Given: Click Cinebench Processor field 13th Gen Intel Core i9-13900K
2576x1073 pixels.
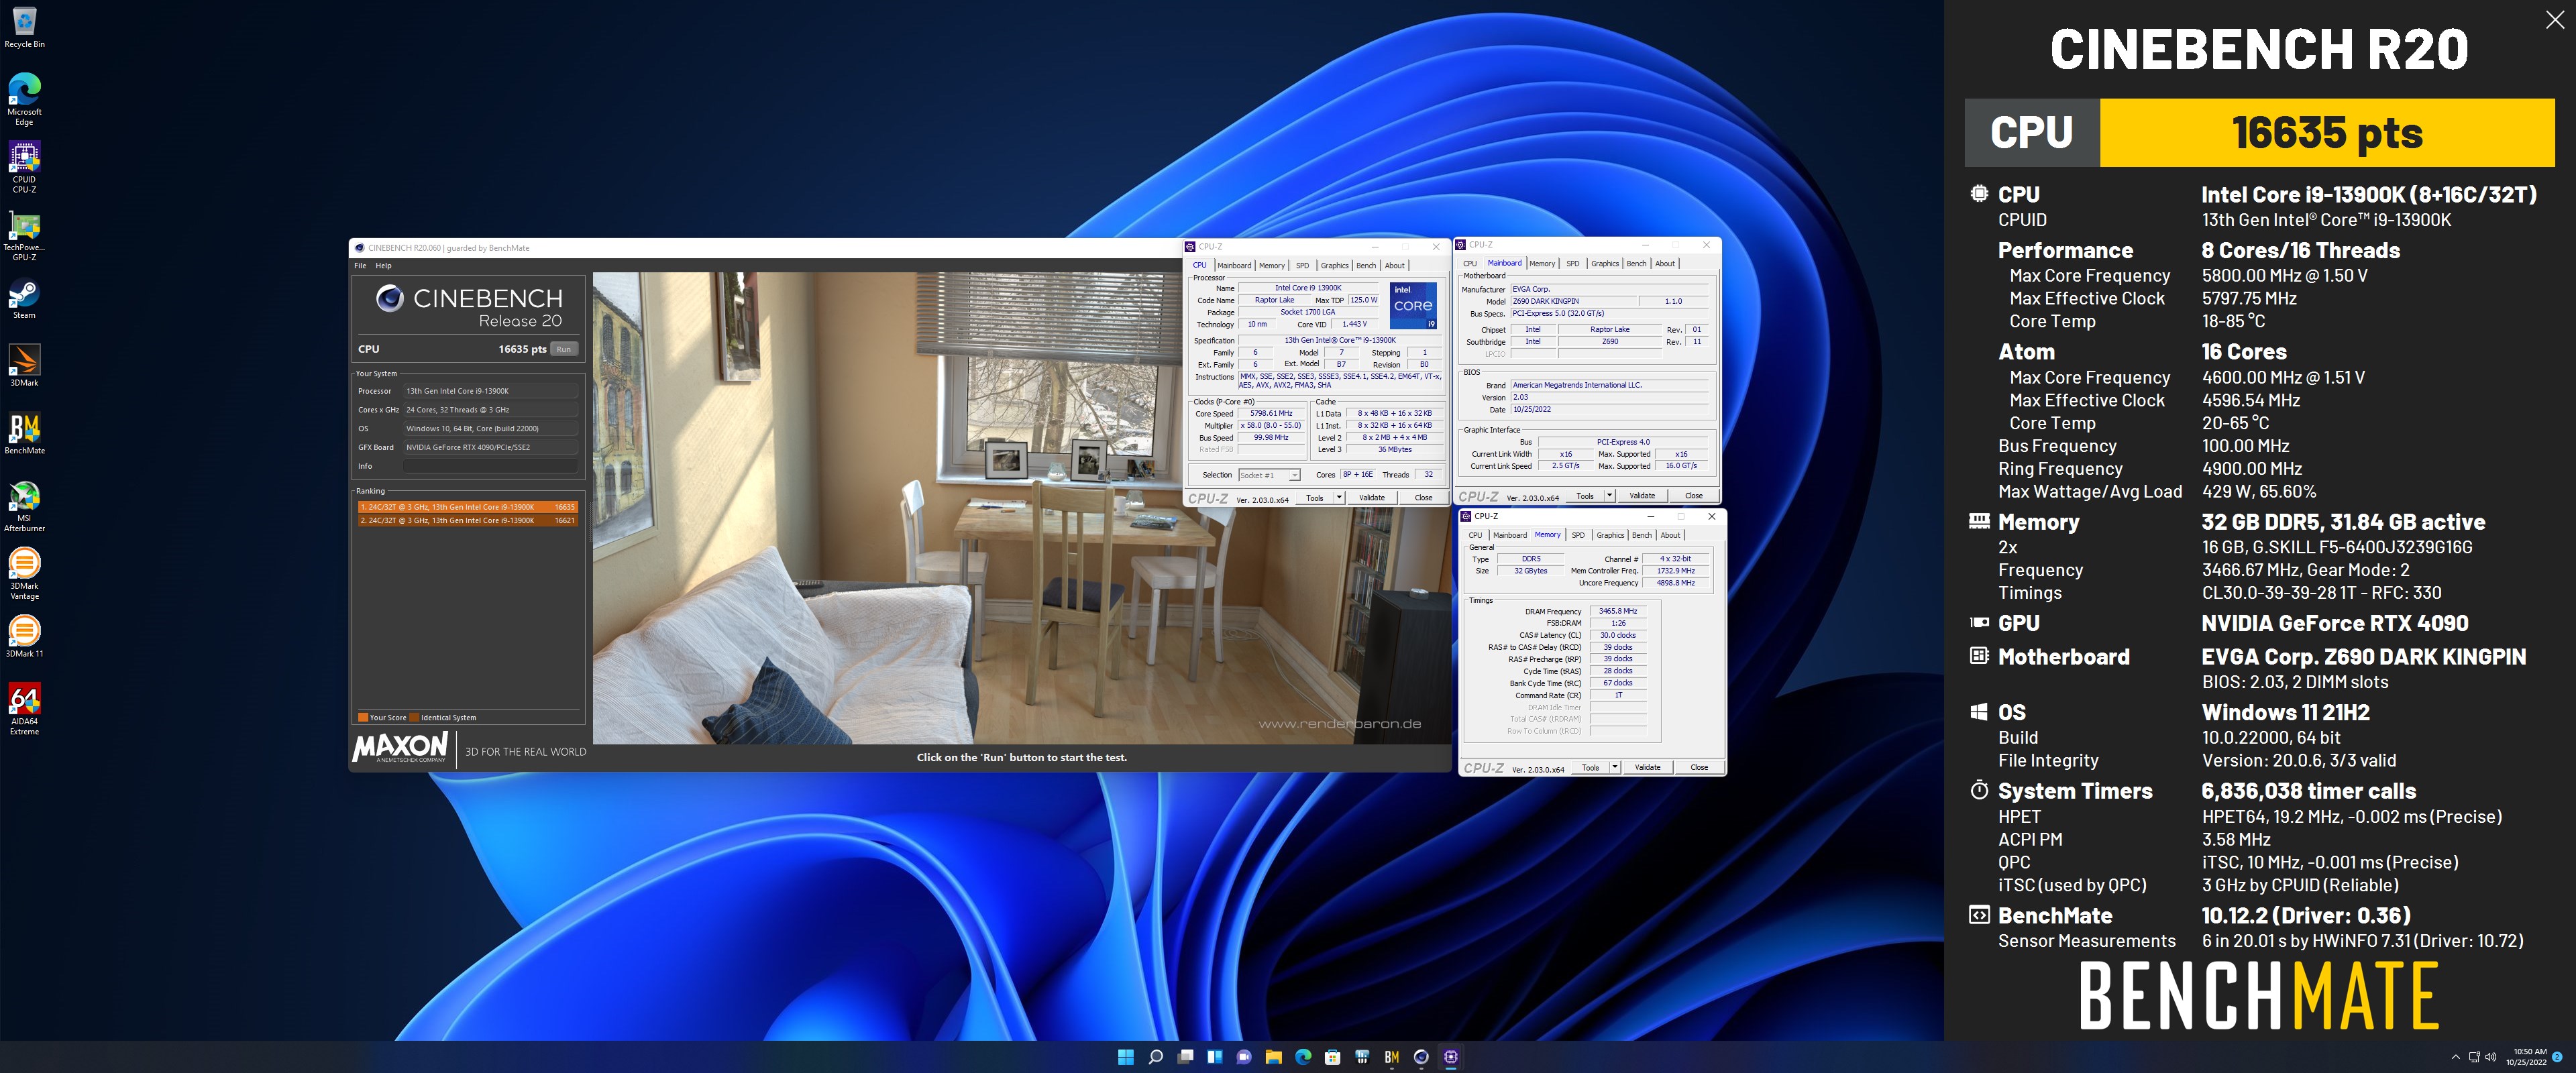Looking at the screenshot, I should pyautogui.click(x=491, y=391).
